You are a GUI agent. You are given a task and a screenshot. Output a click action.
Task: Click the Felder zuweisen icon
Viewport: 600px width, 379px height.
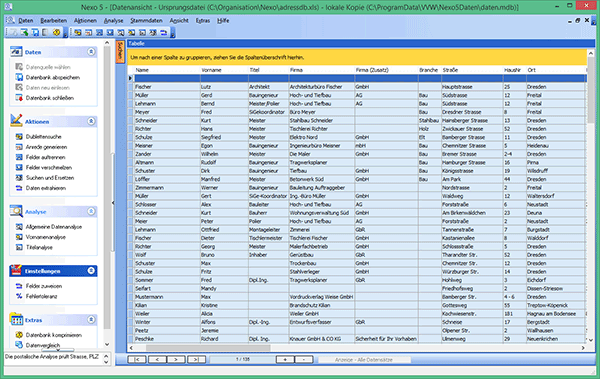point(19,286)
